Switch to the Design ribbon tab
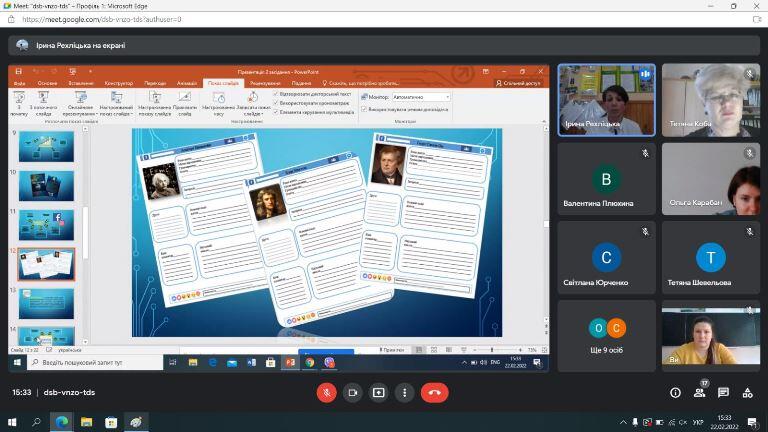This screenshot has height=432, width=768. [119, 83]
